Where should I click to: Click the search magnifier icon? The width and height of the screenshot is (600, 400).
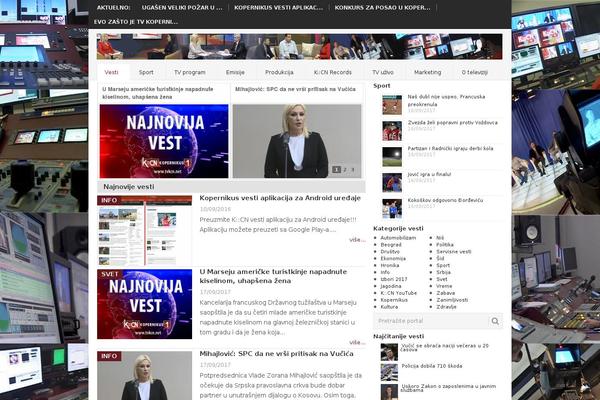(495, 321)
